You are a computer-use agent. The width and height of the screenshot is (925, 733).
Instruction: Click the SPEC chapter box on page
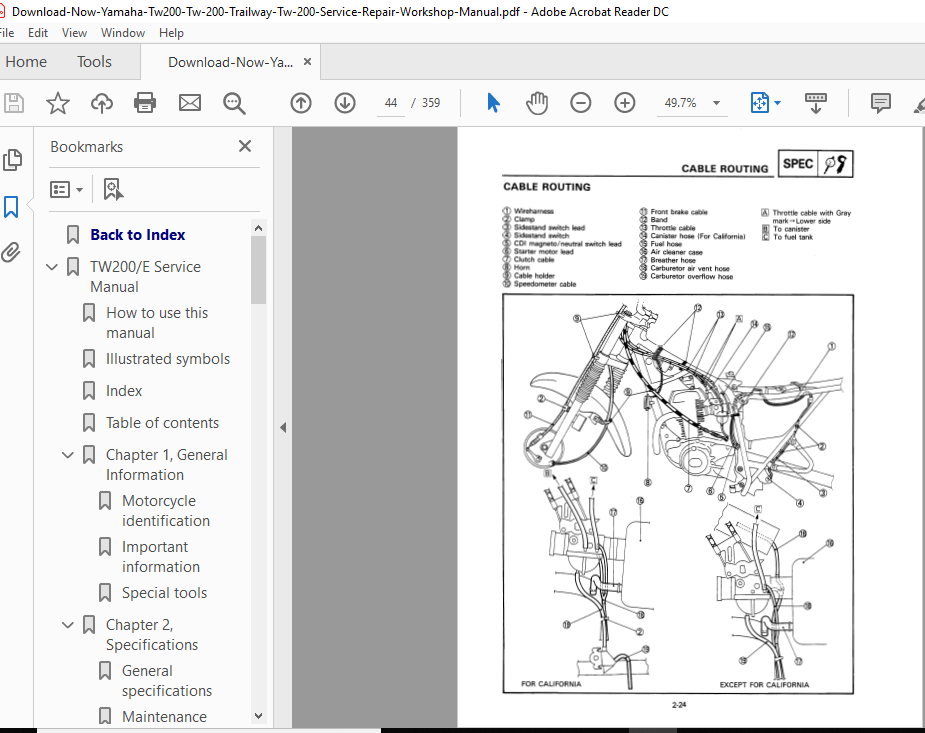815,163
